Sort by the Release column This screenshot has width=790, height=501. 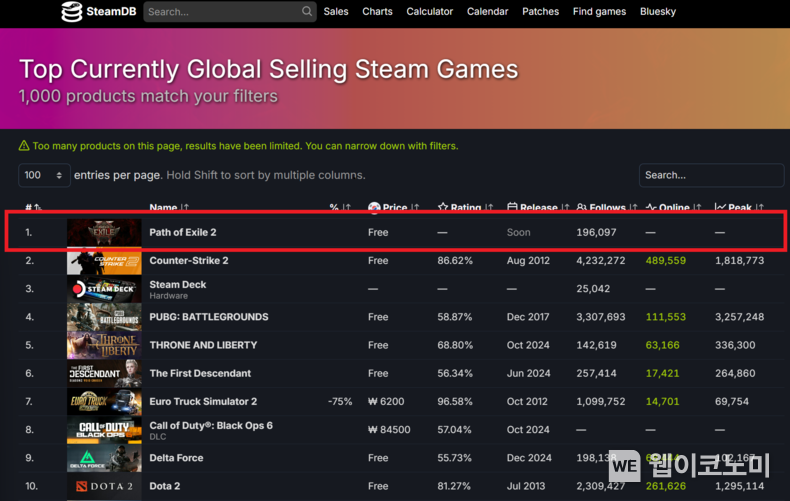(538, 207)
